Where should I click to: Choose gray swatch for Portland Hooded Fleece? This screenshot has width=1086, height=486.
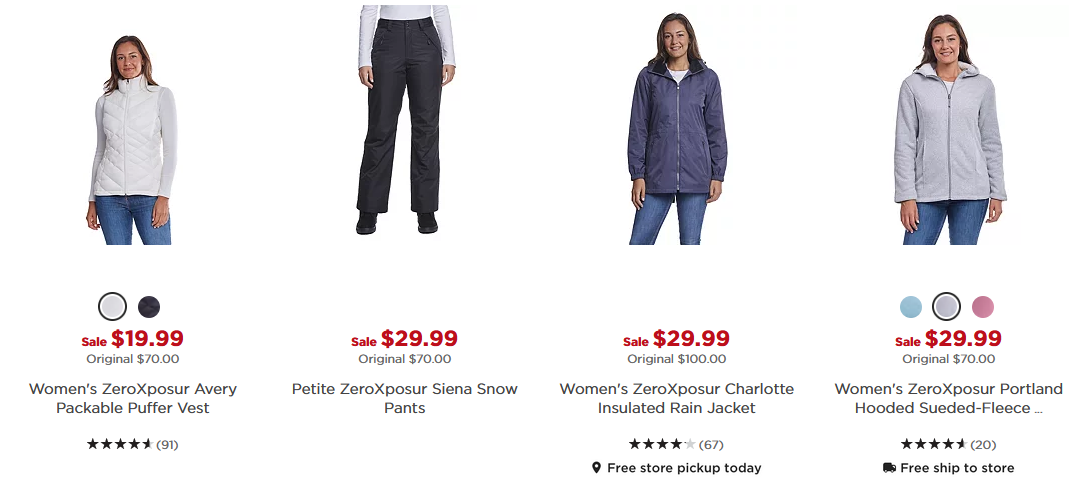point(946,307)
